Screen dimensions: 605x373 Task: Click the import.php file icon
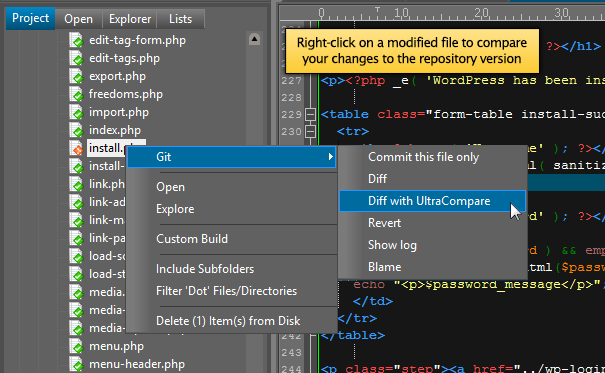pyautogui.click(x=76, y=112)
